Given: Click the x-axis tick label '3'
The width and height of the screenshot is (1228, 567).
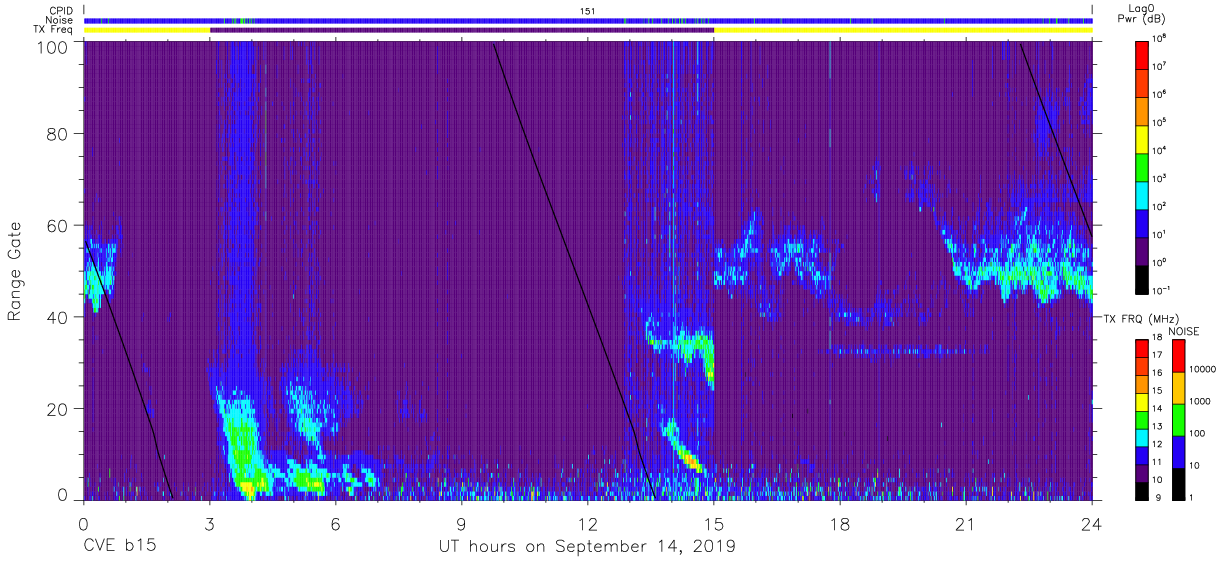Looking at the screenshot, I should 209,523.
